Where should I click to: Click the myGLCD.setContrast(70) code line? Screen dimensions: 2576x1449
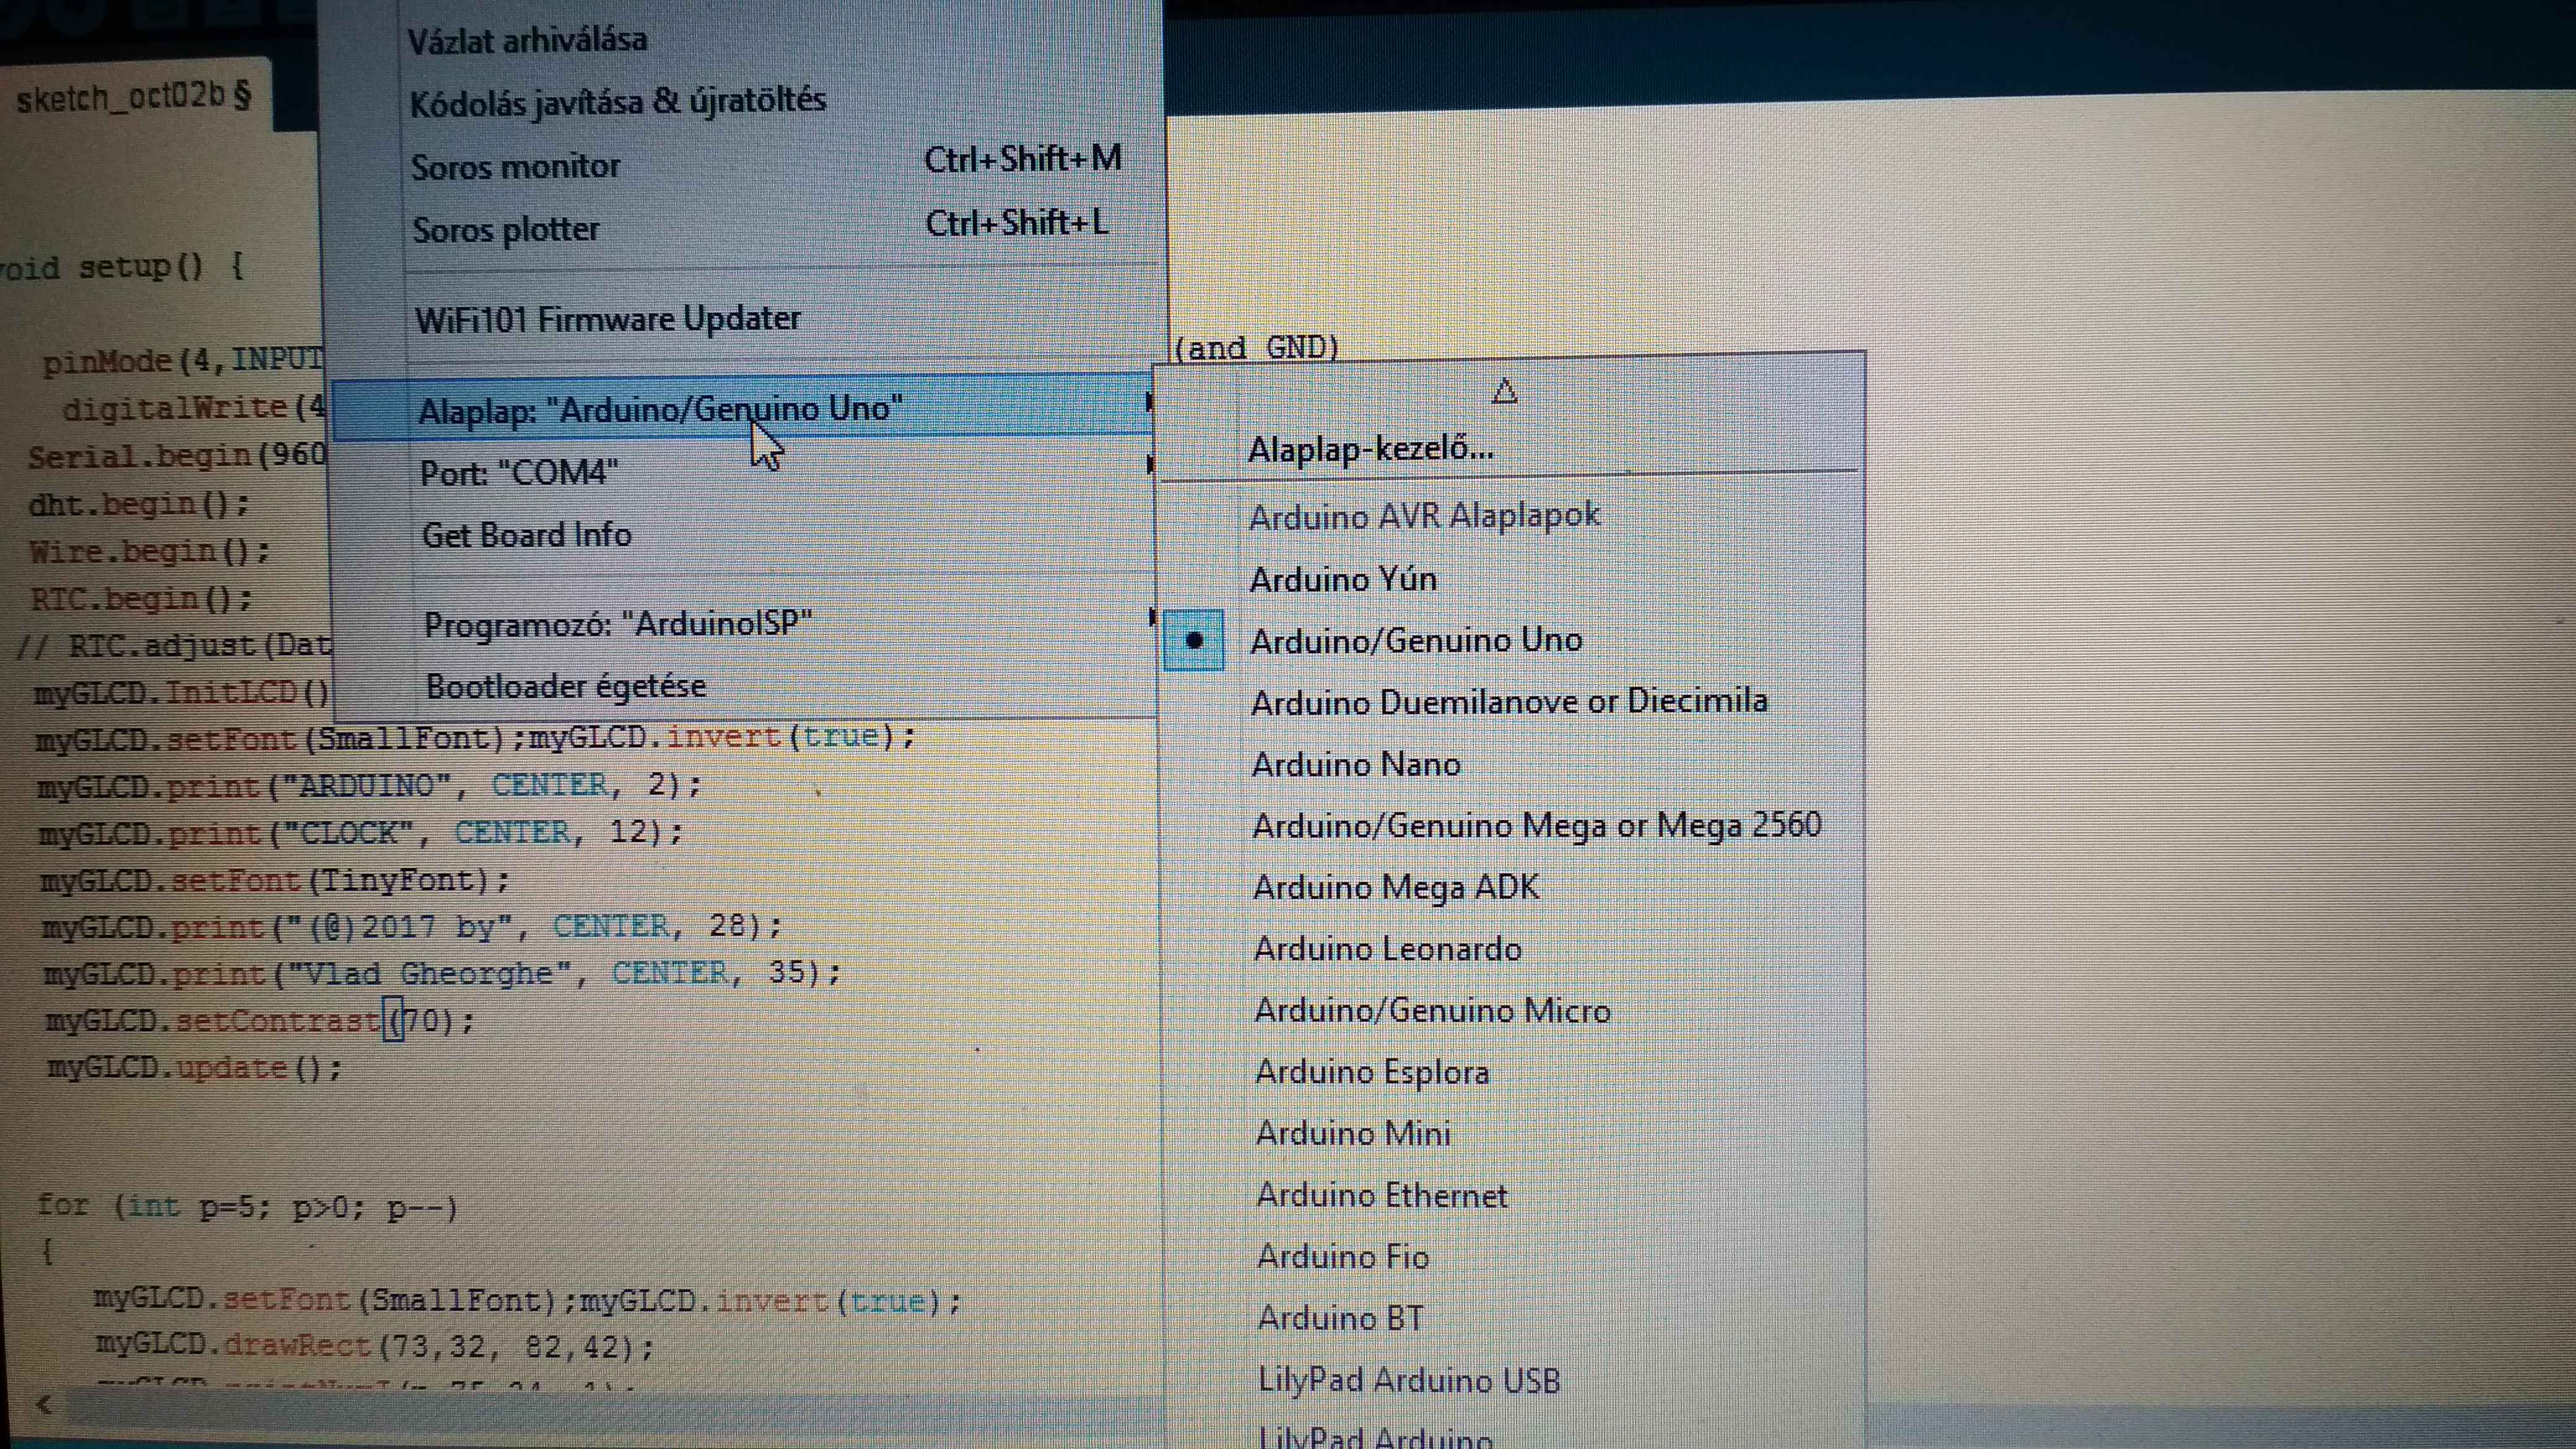[x=260, y=1021]
